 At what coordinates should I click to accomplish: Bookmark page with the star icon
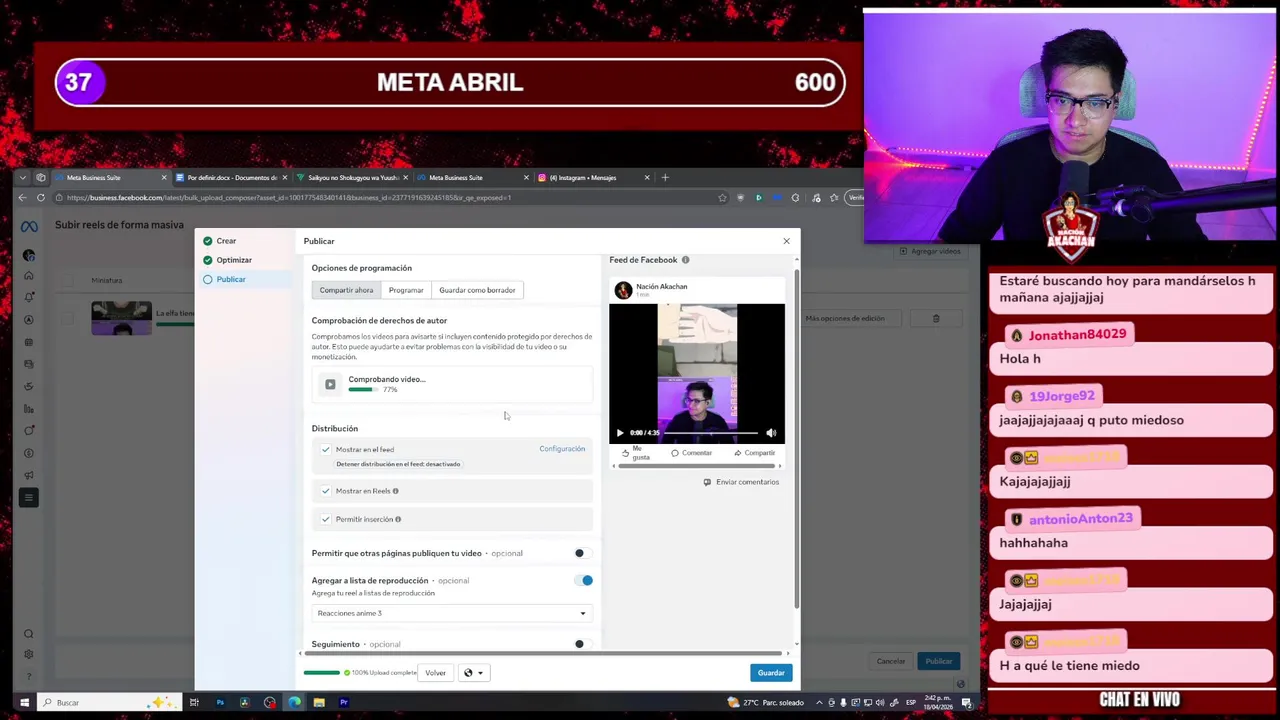[722, 198]
